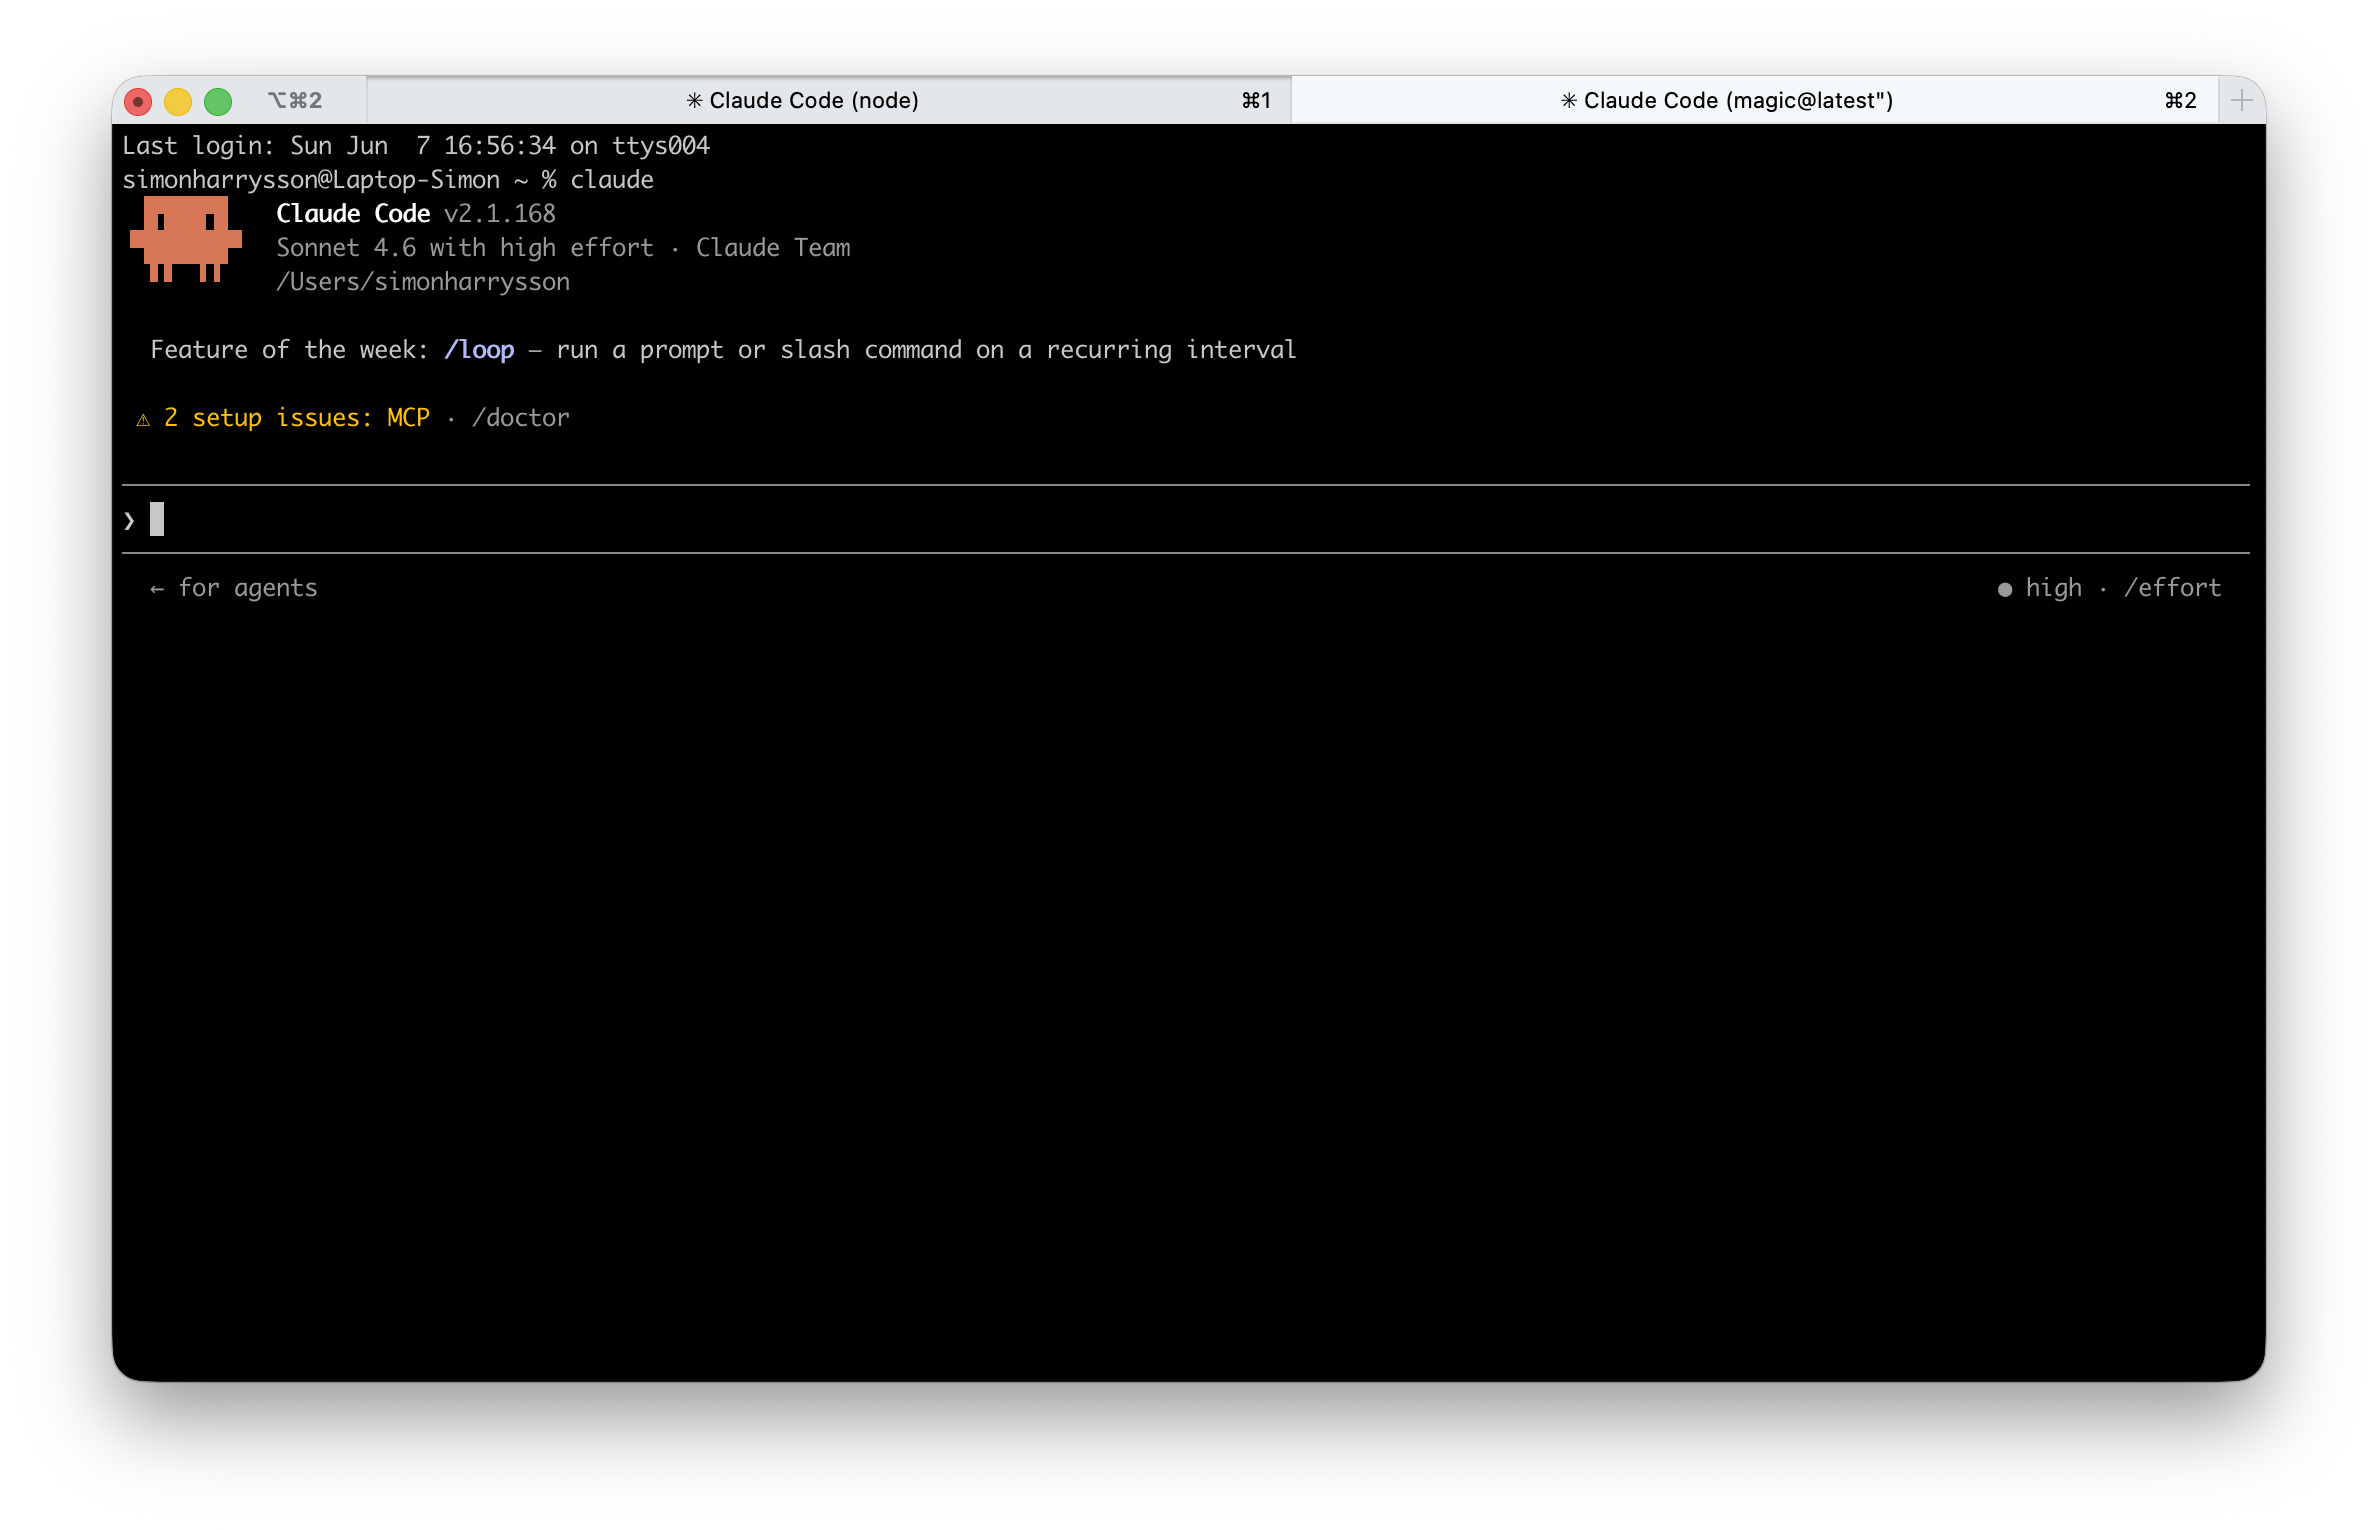
Task: Click the 'Claude Code' title in header
Action: pos(353,213)
